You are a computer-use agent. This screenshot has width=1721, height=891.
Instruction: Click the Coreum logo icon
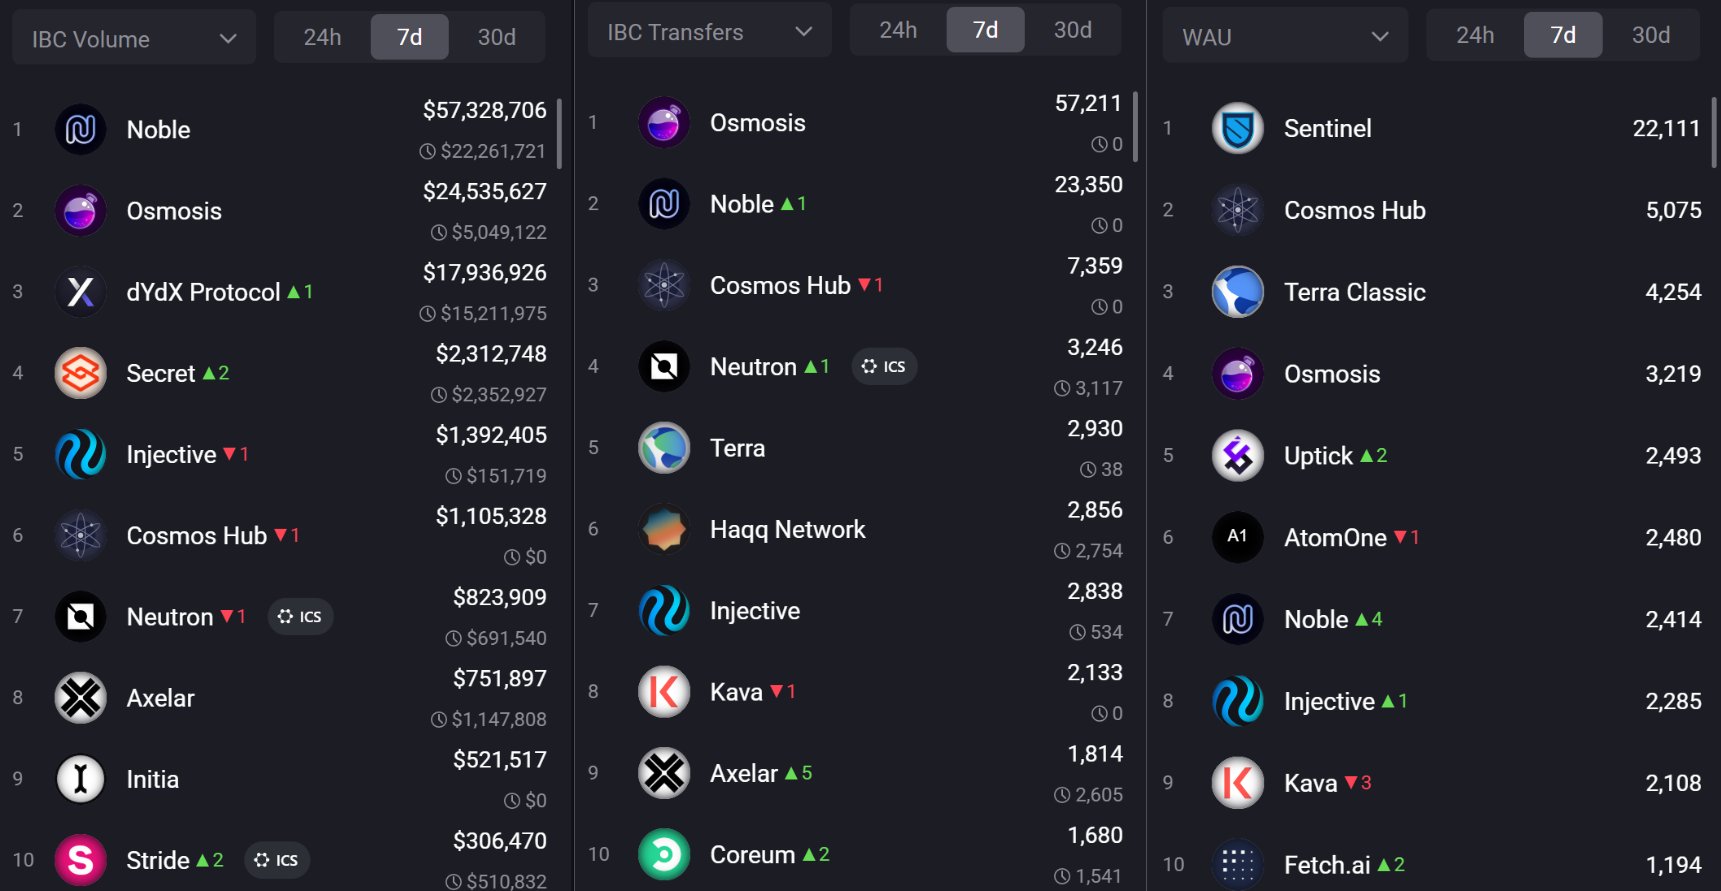(664, 854)
